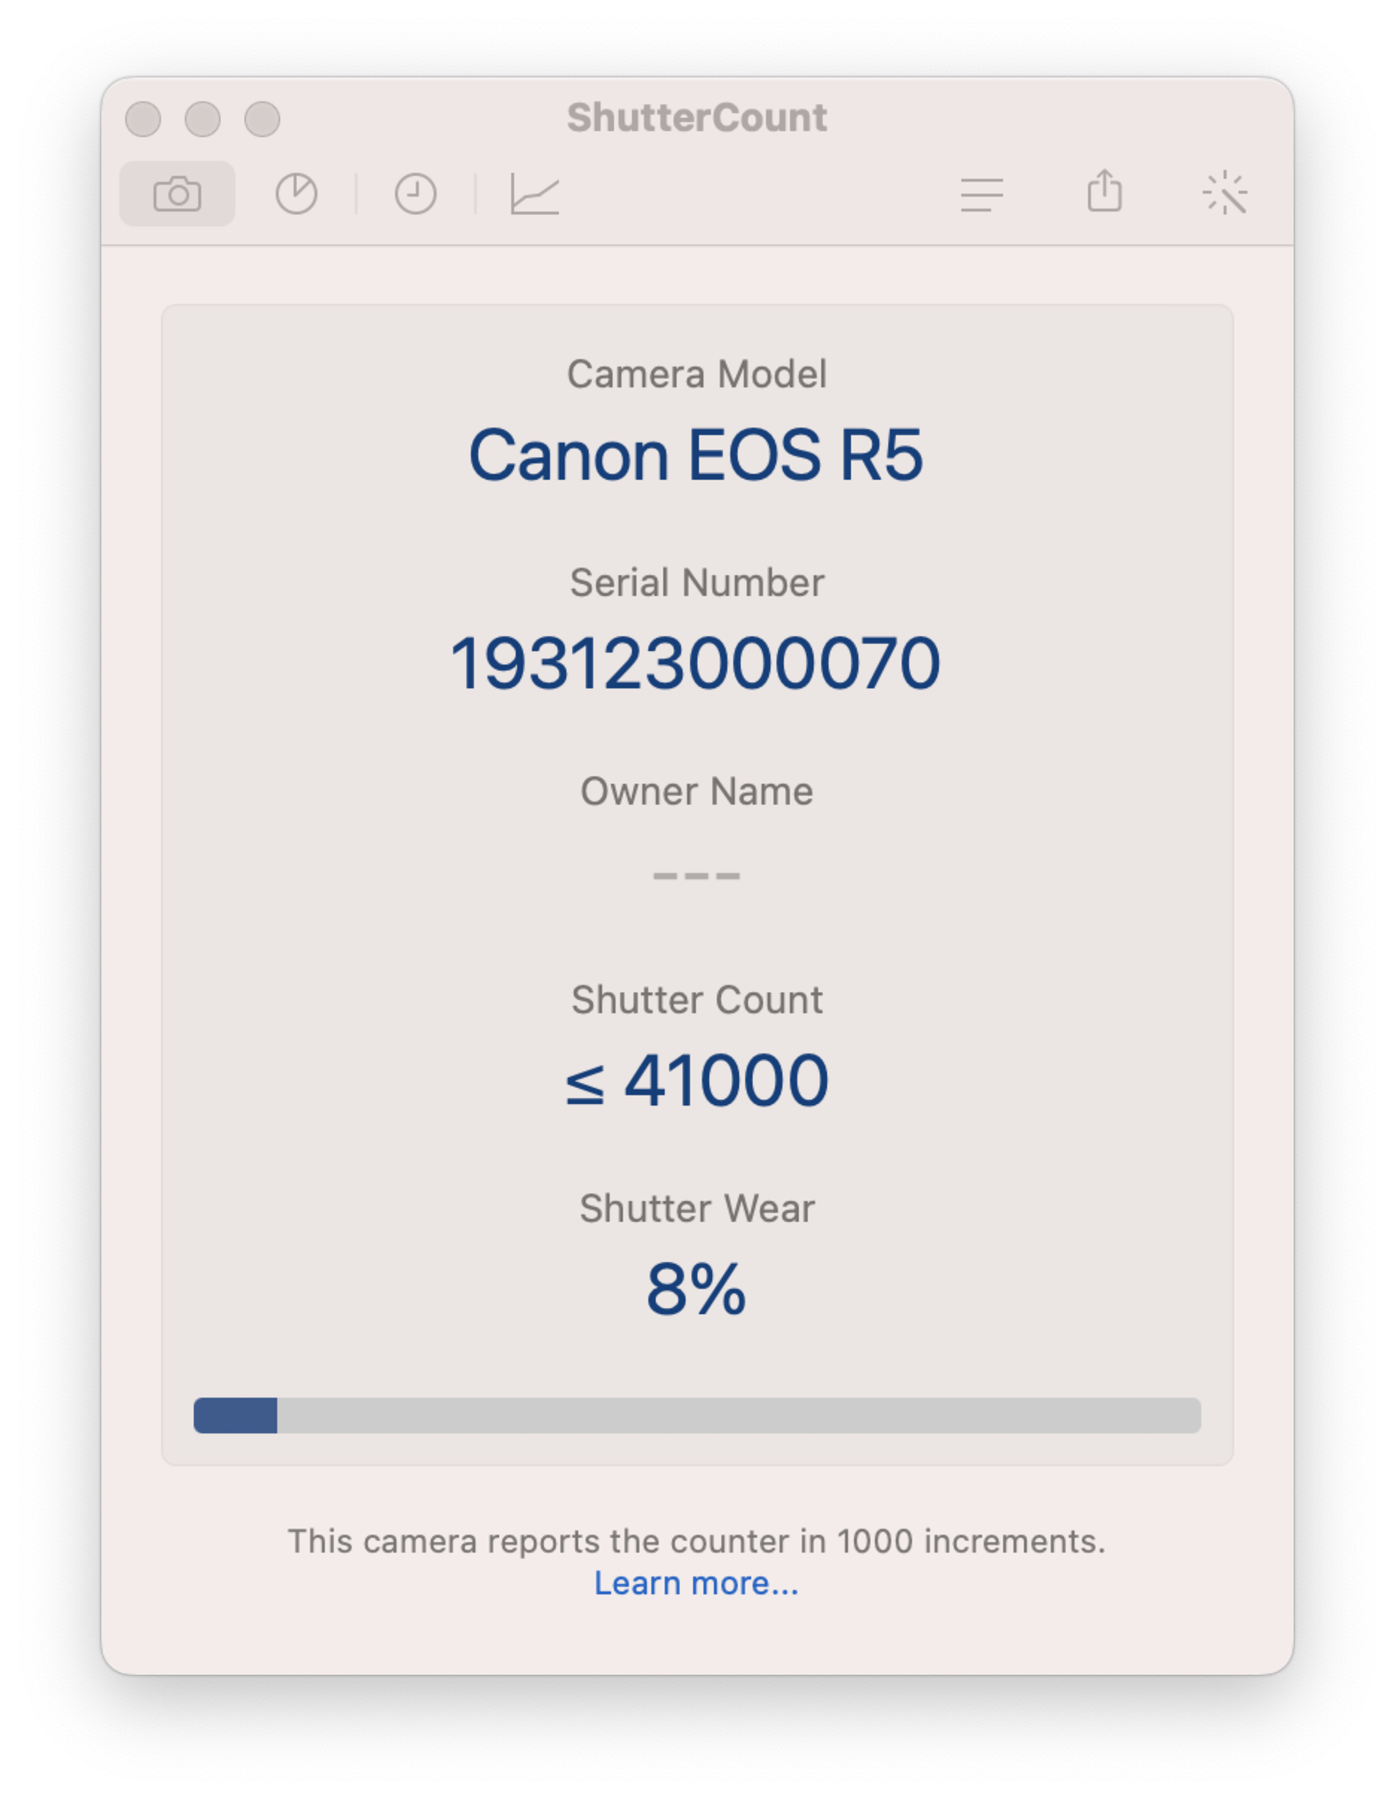Click the empty owner name dashes
Viewport: 1395px width, 1800px height.
click(696, 875)
